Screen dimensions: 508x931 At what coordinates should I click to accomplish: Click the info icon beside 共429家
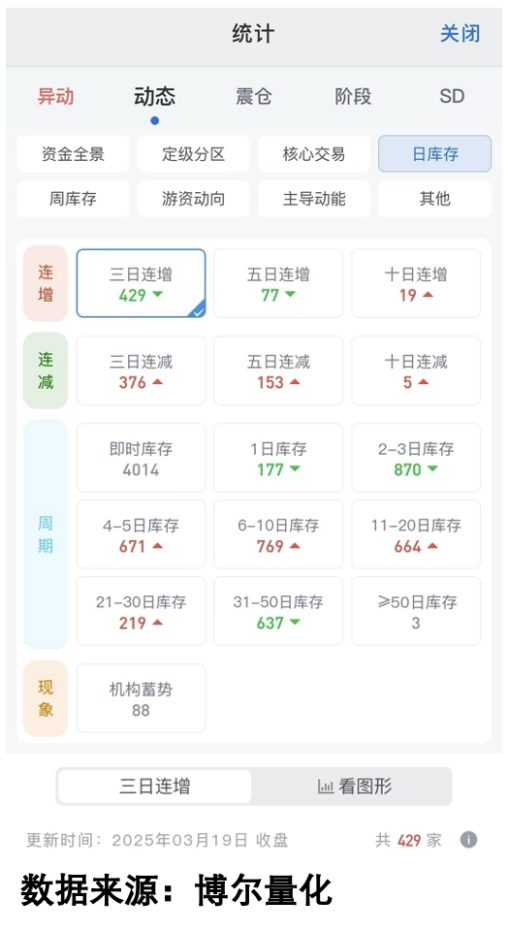468,840
